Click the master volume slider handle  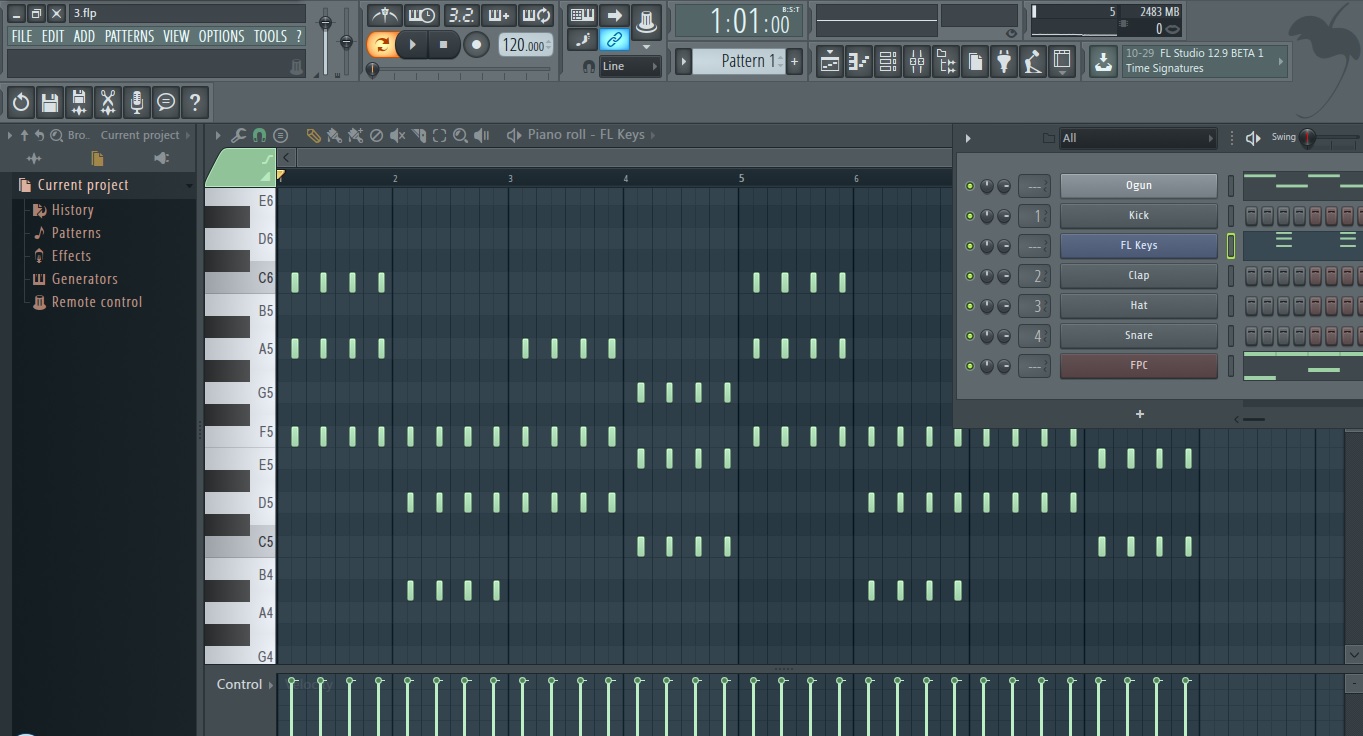click(x=325, y=22)
